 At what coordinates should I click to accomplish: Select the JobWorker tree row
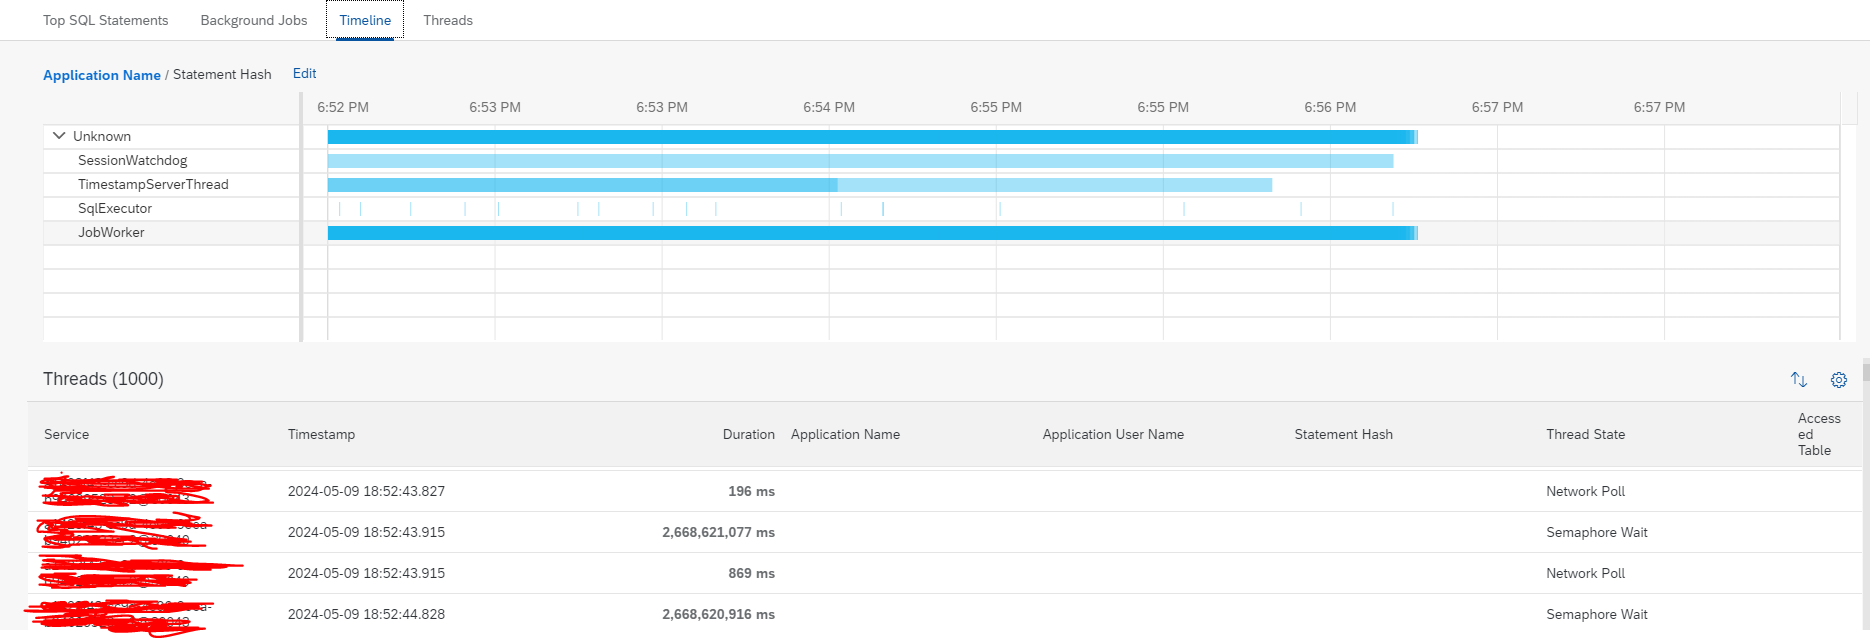coord(172,232)
